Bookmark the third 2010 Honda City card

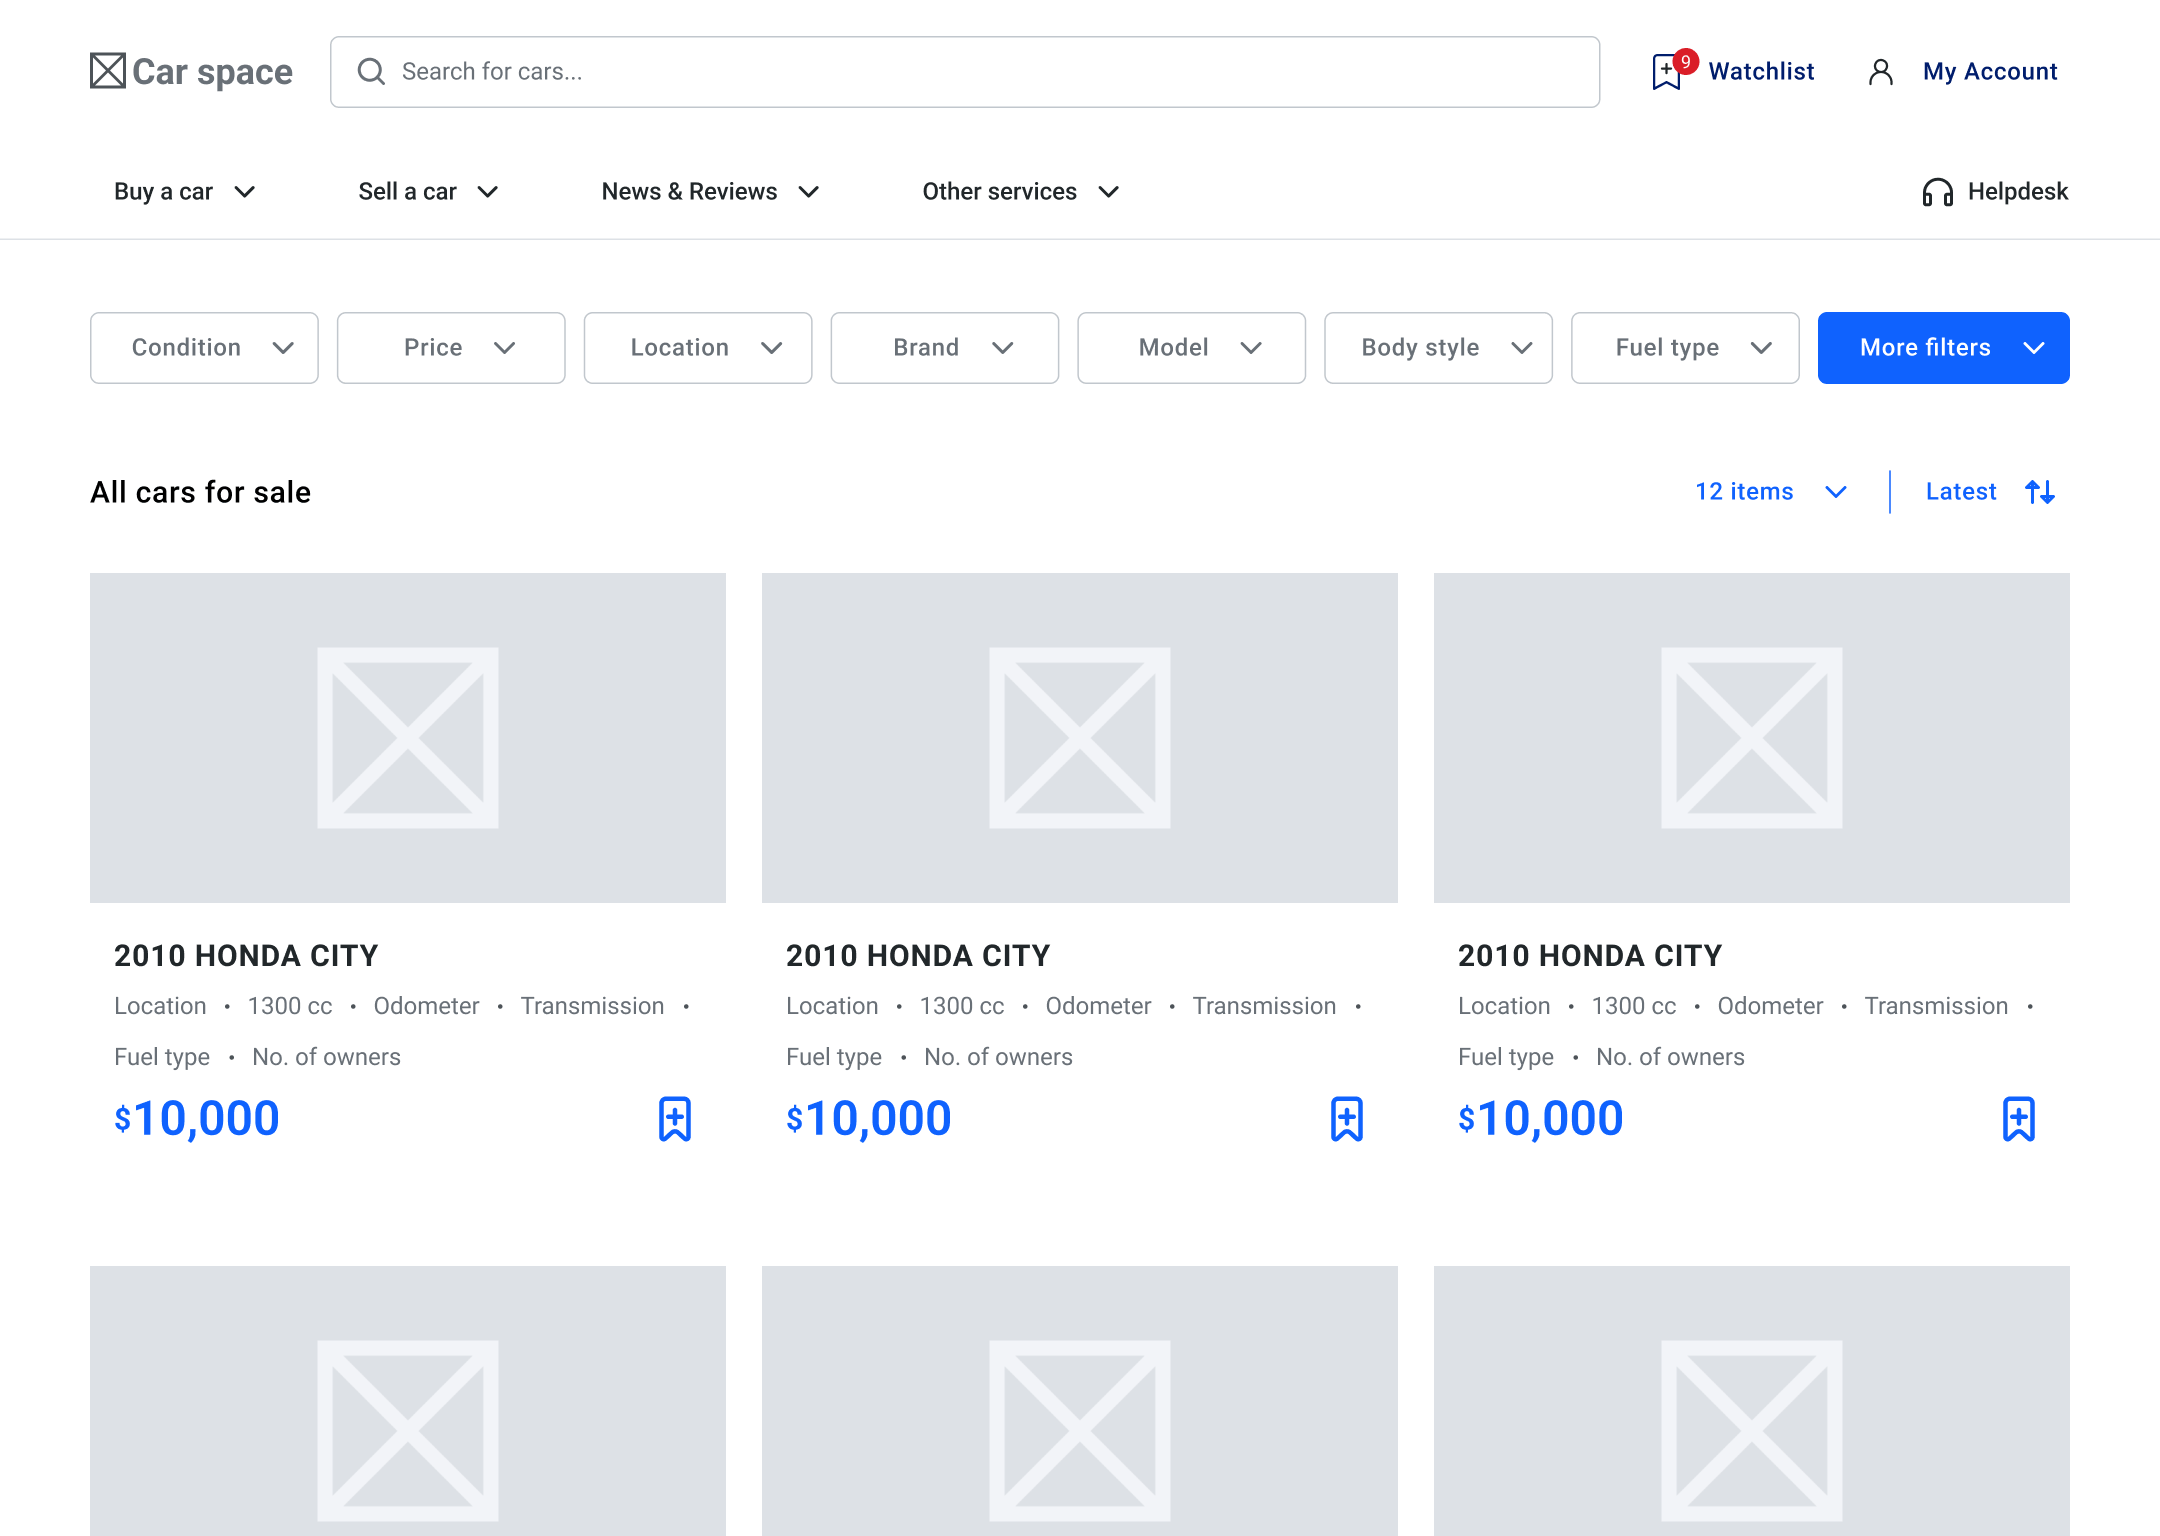[2019, 1119]
